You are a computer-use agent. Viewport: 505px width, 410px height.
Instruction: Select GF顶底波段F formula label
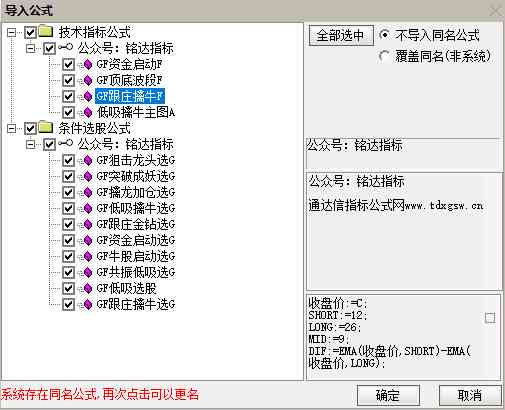click(x=129, y=80)
